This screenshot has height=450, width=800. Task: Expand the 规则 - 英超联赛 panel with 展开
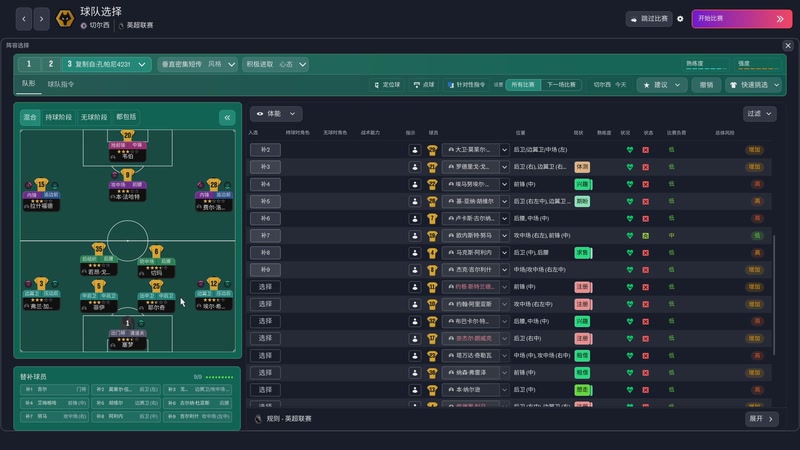761,419
